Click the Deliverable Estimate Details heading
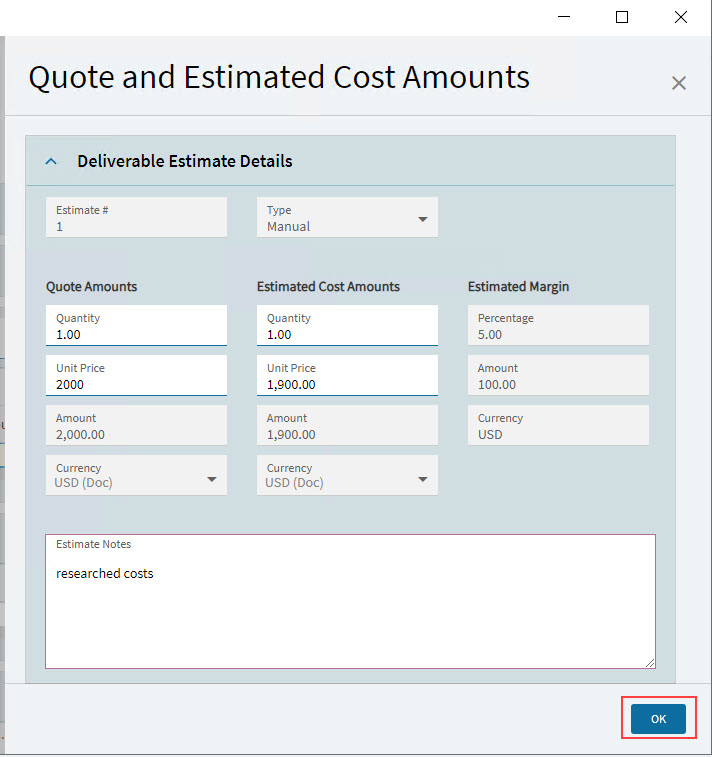This screenshot has height=757, width=712. tap(185, 161)
